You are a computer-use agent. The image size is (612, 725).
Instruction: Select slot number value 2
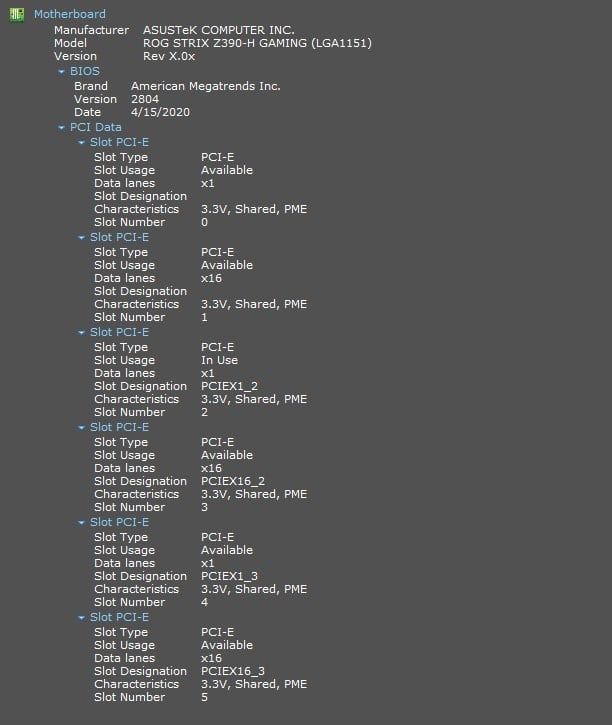(x=204, y=412)
